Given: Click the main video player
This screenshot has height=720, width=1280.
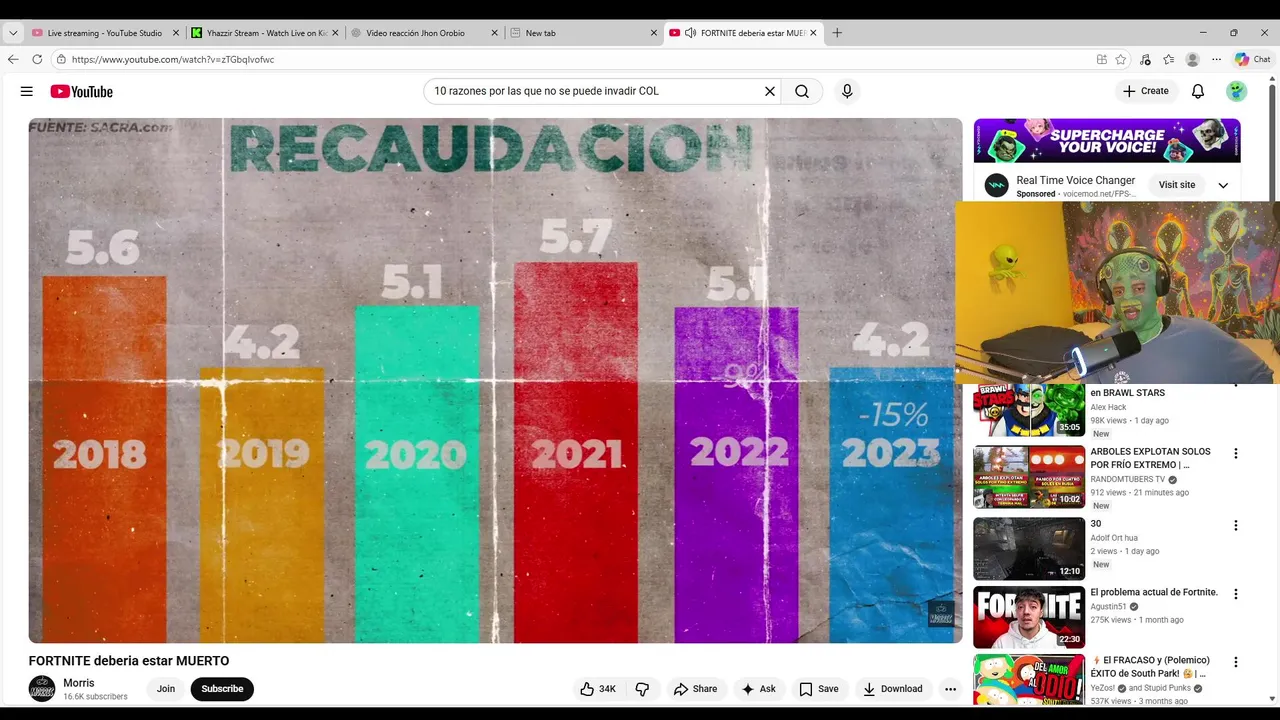Looking at the screenshot, I should (495, 380).
